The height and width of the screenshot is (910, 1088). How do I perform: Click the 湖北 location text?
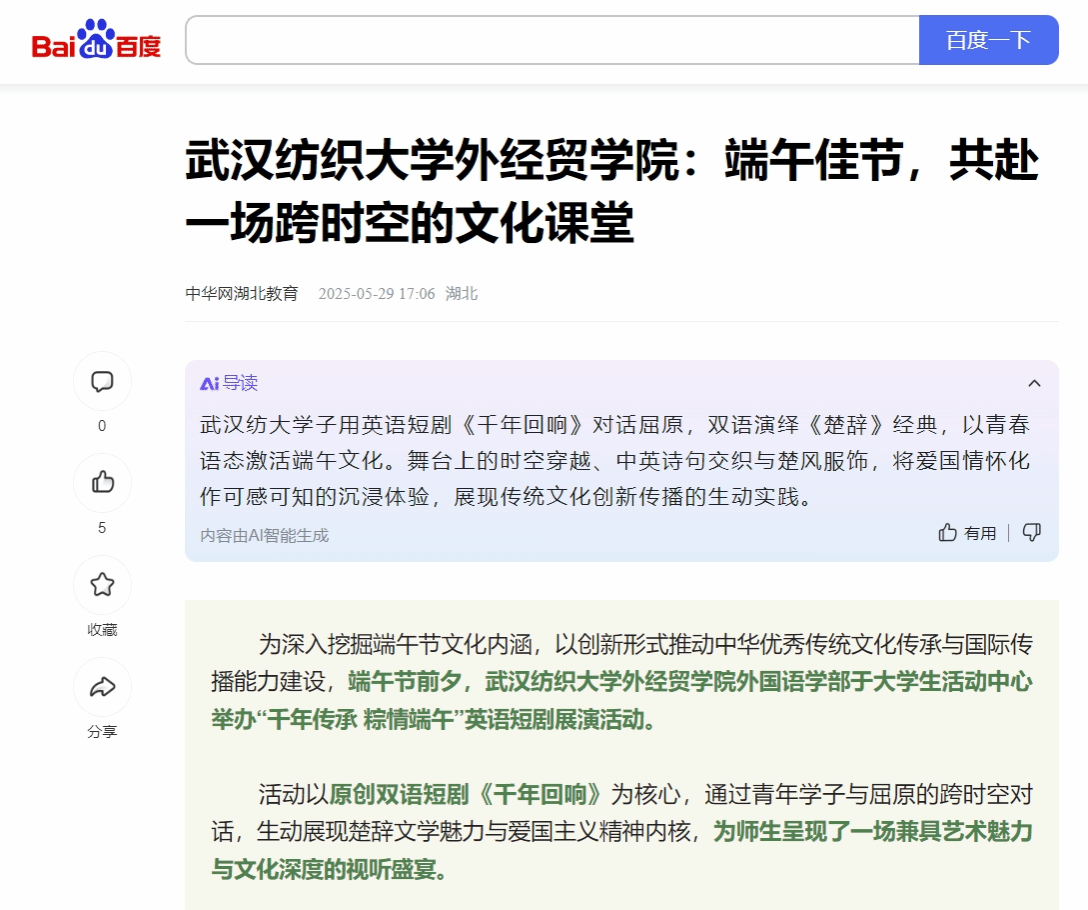click(x=461, y=294)
